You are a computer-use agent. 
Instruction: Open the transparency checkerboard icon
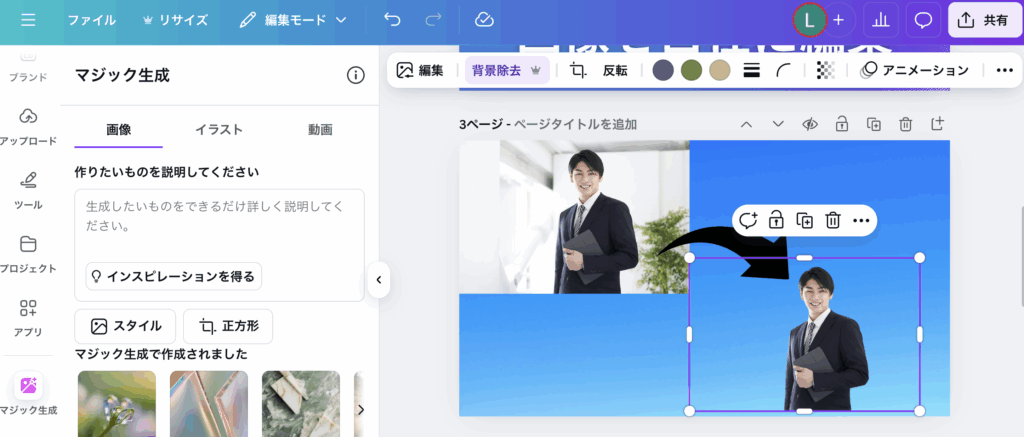point(825,71)
